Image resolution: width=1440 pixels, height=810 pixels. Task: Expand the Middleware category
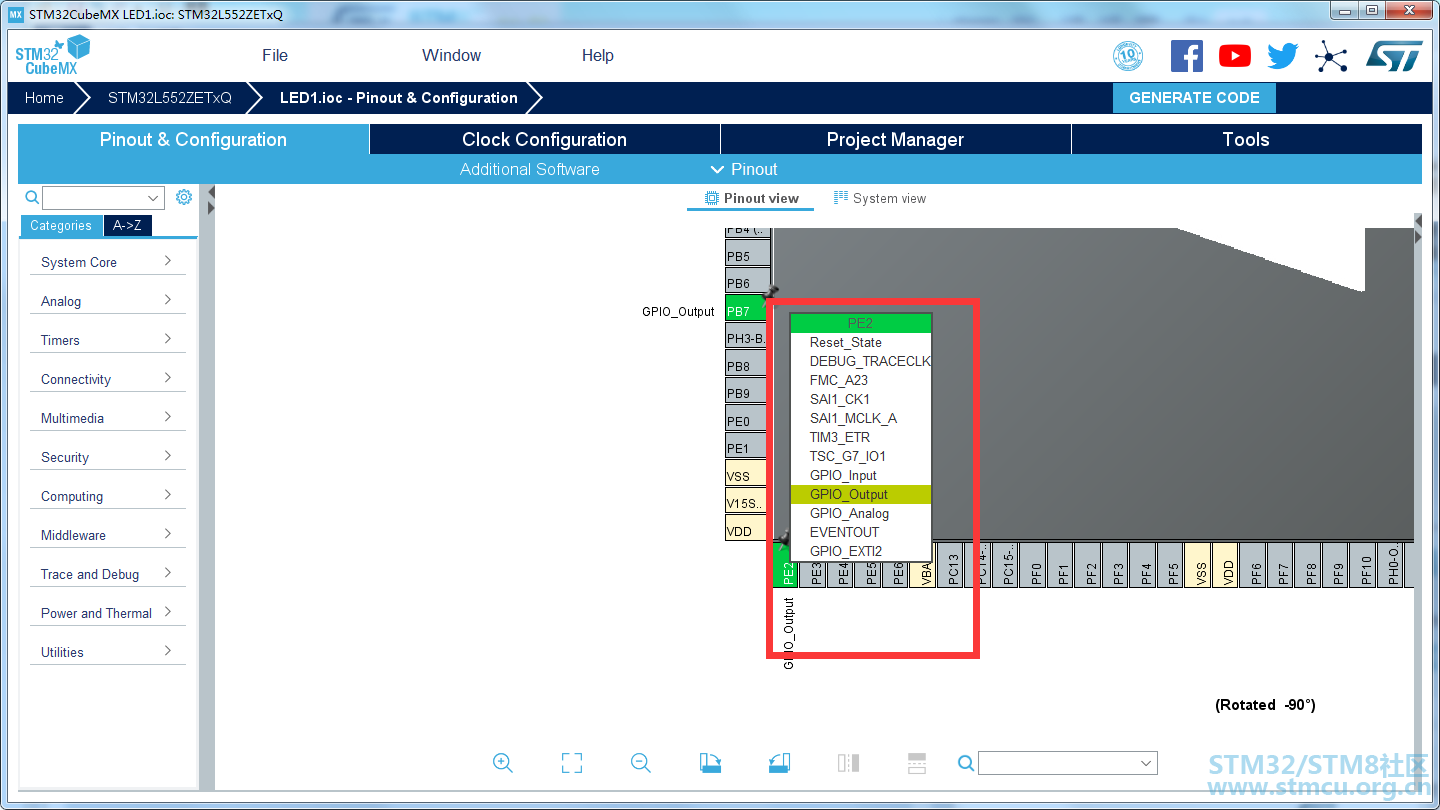(x=108, y=535)
